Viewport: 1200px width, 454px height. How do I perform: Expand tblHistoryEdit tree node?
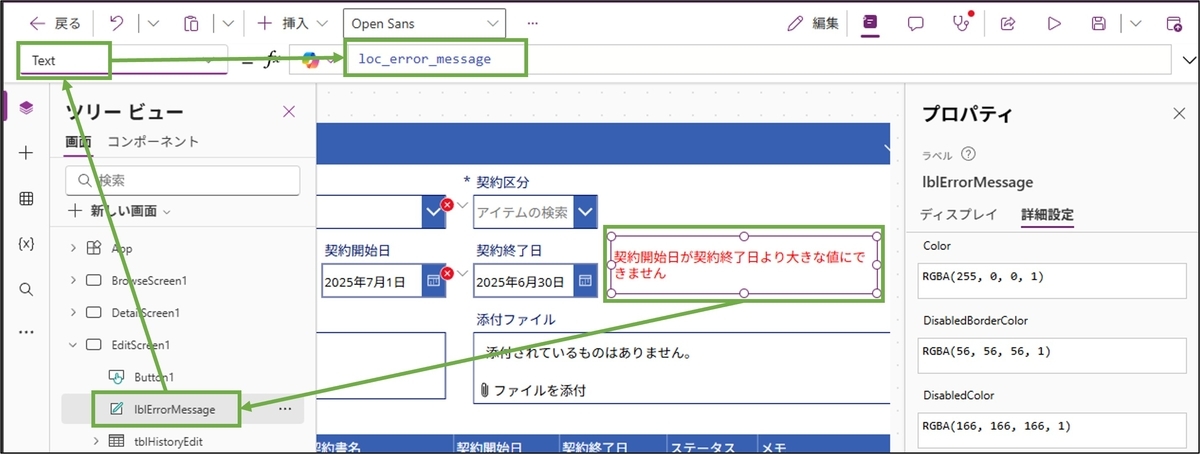(x=96, y=440)
